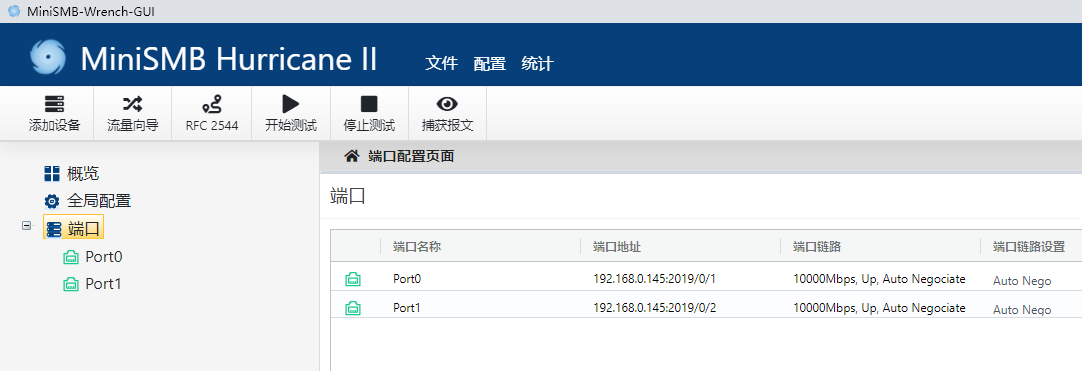Click the MiniSMB hurricane logo
This screenshot has height=371, width=1082.
(48, 57)
